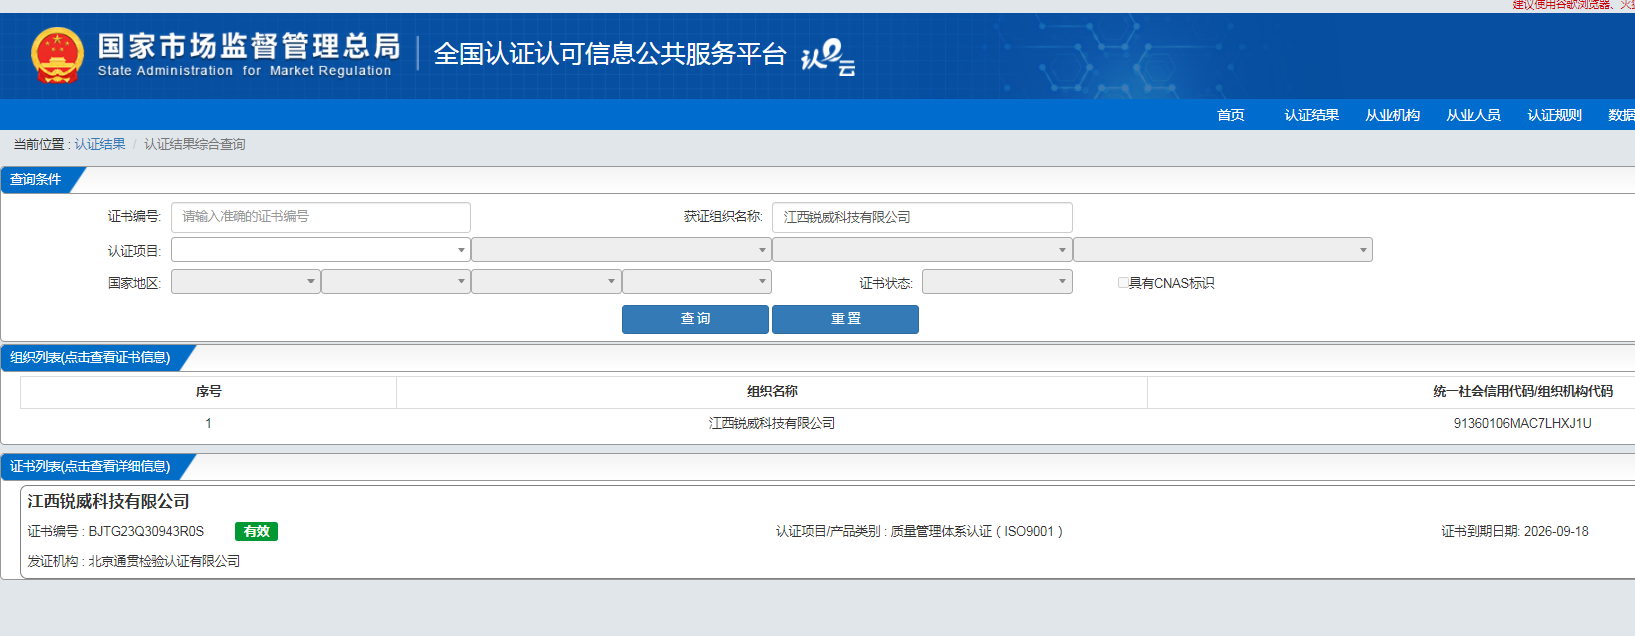Open the 认证结果 navigation menu item
Screen dimensions: 1635x636
pyautogui.click(x=1312, y=115)
